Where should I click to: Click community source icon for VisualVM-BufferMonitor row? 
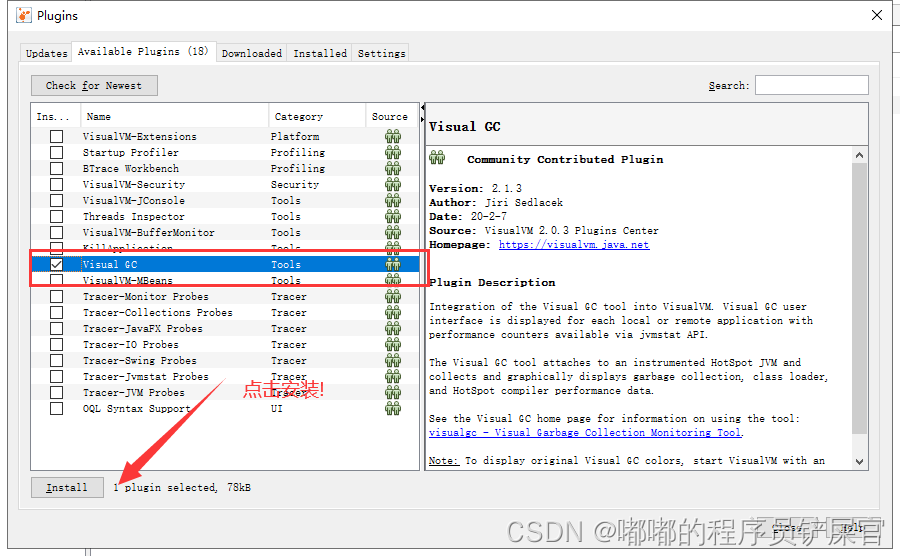[393, 233]
